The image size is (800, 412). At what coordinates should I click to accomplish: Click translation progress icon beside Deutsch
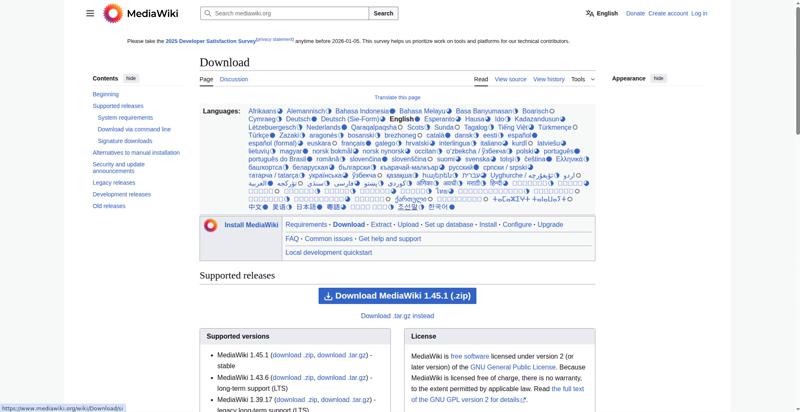point(316,119)
